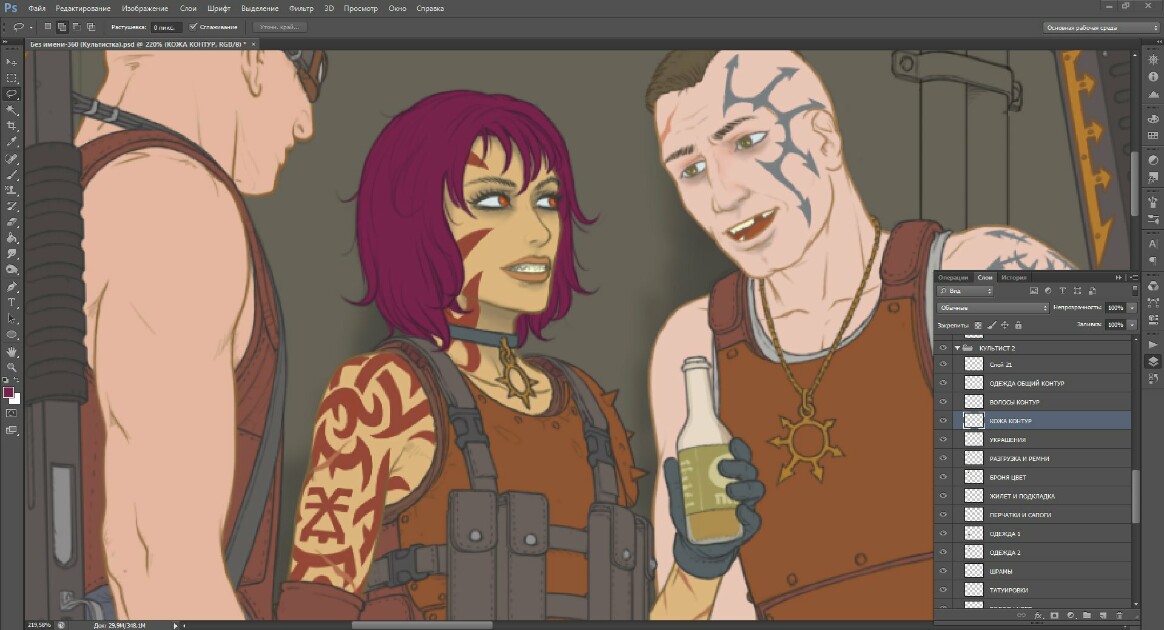Select the Ellipse shape tool

[11, 335]
